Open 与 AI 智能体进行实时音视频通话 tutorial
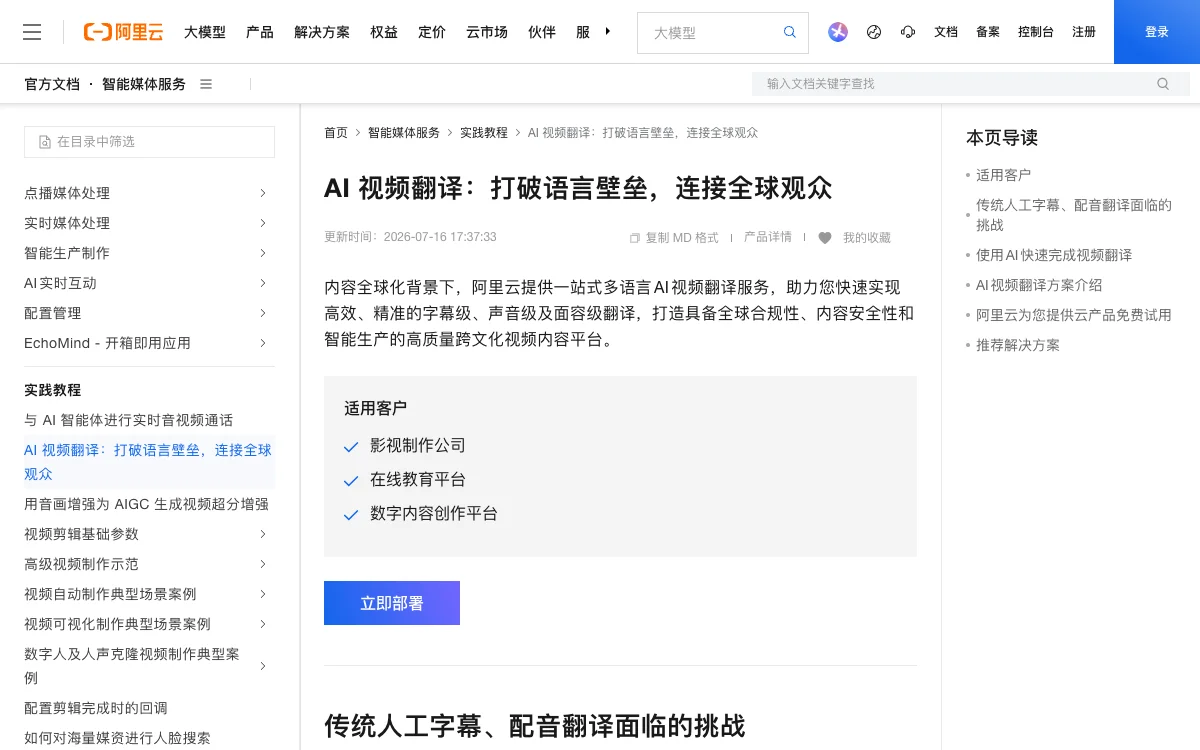 128,420
